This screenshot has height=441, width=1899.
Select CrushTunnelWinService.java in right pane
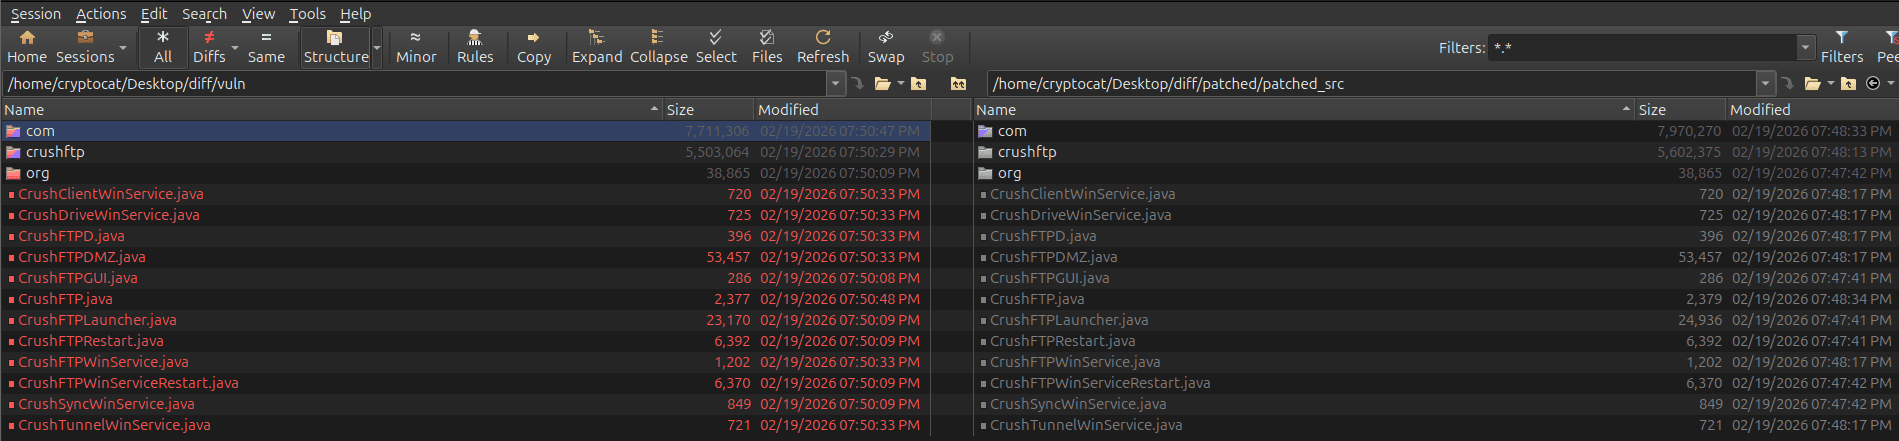coord(1436,425)
